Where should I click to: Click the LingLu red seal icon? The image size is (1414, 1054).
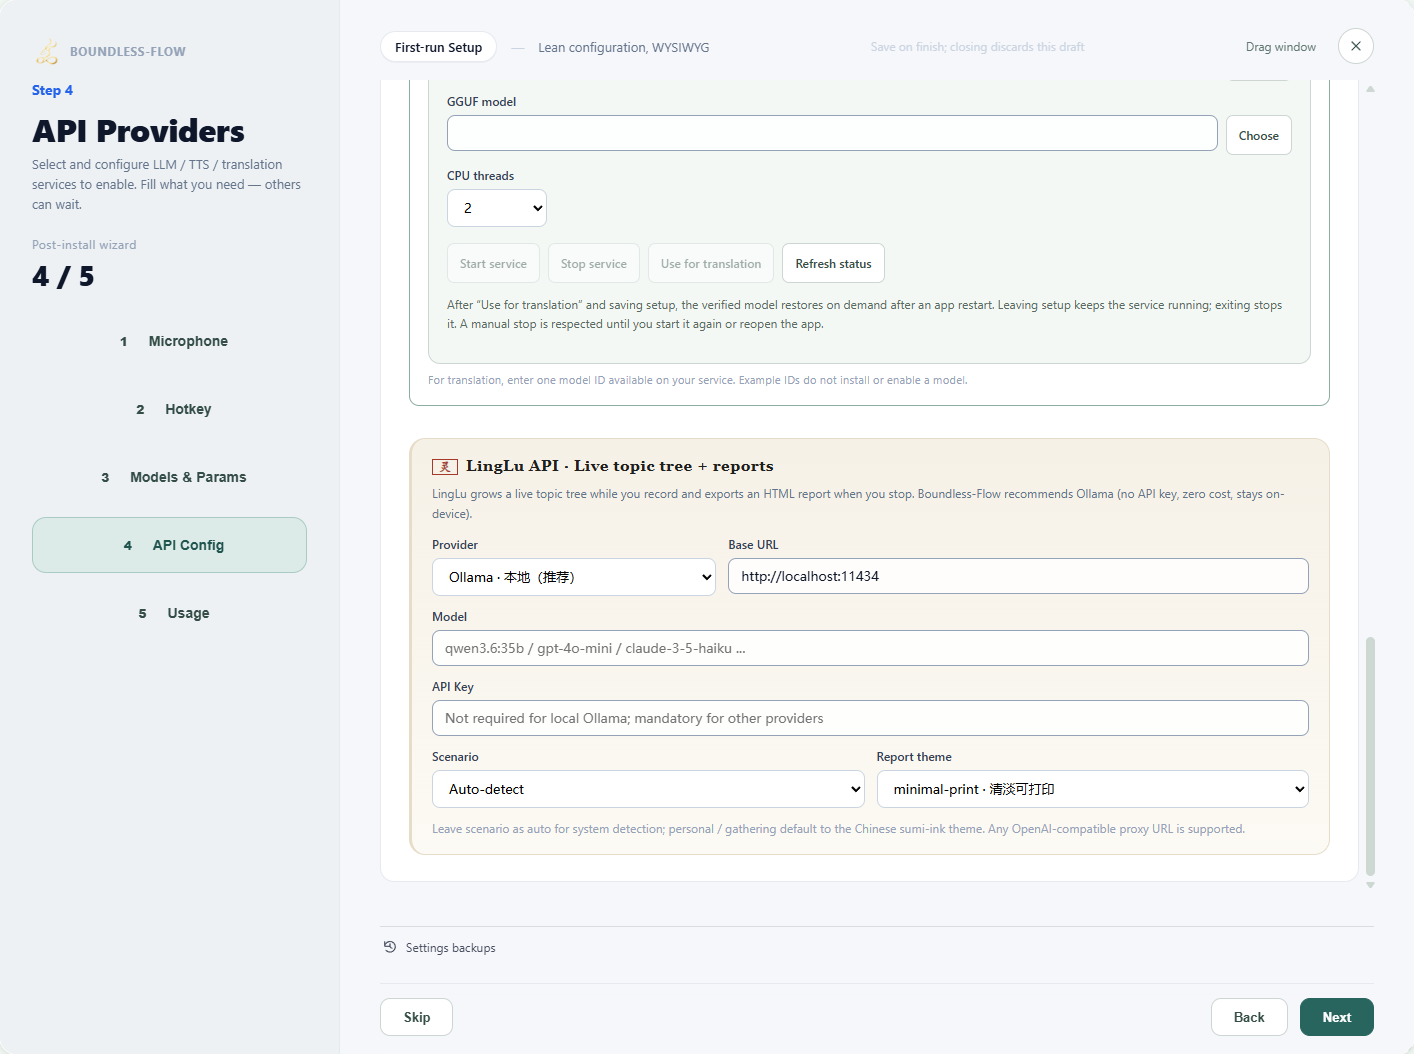click(445, 467)
